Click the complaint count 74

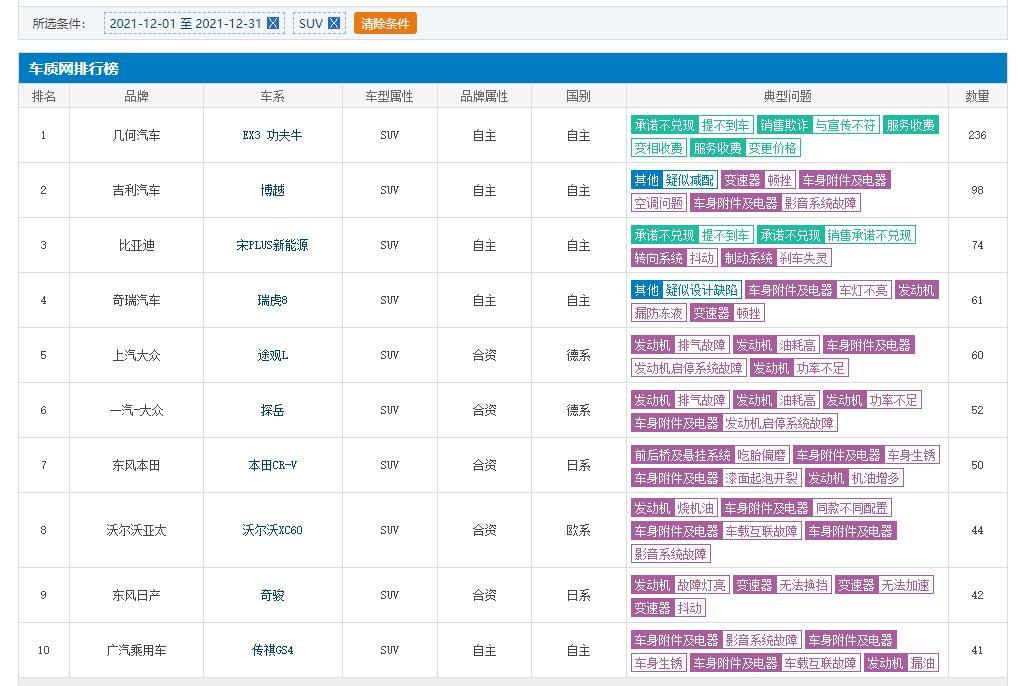[977, 245]
